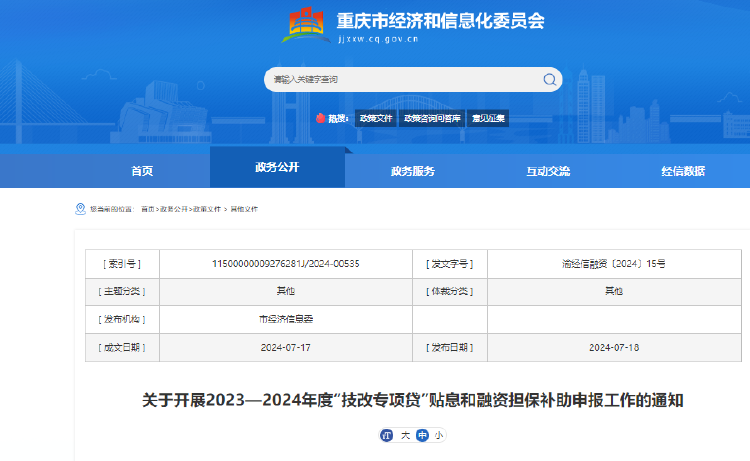The width and height of the screenshot is (750, 461).
Task: Open the 经信数据 navigation tab
Action: point(683,171)
